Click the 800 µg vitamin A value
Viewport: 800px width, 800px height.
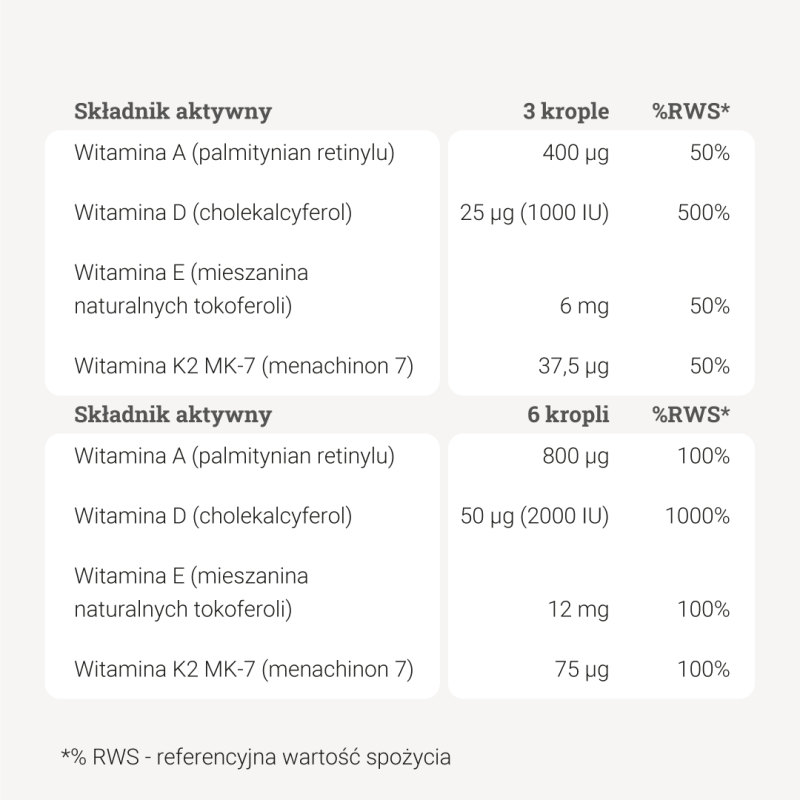point(575,456)
